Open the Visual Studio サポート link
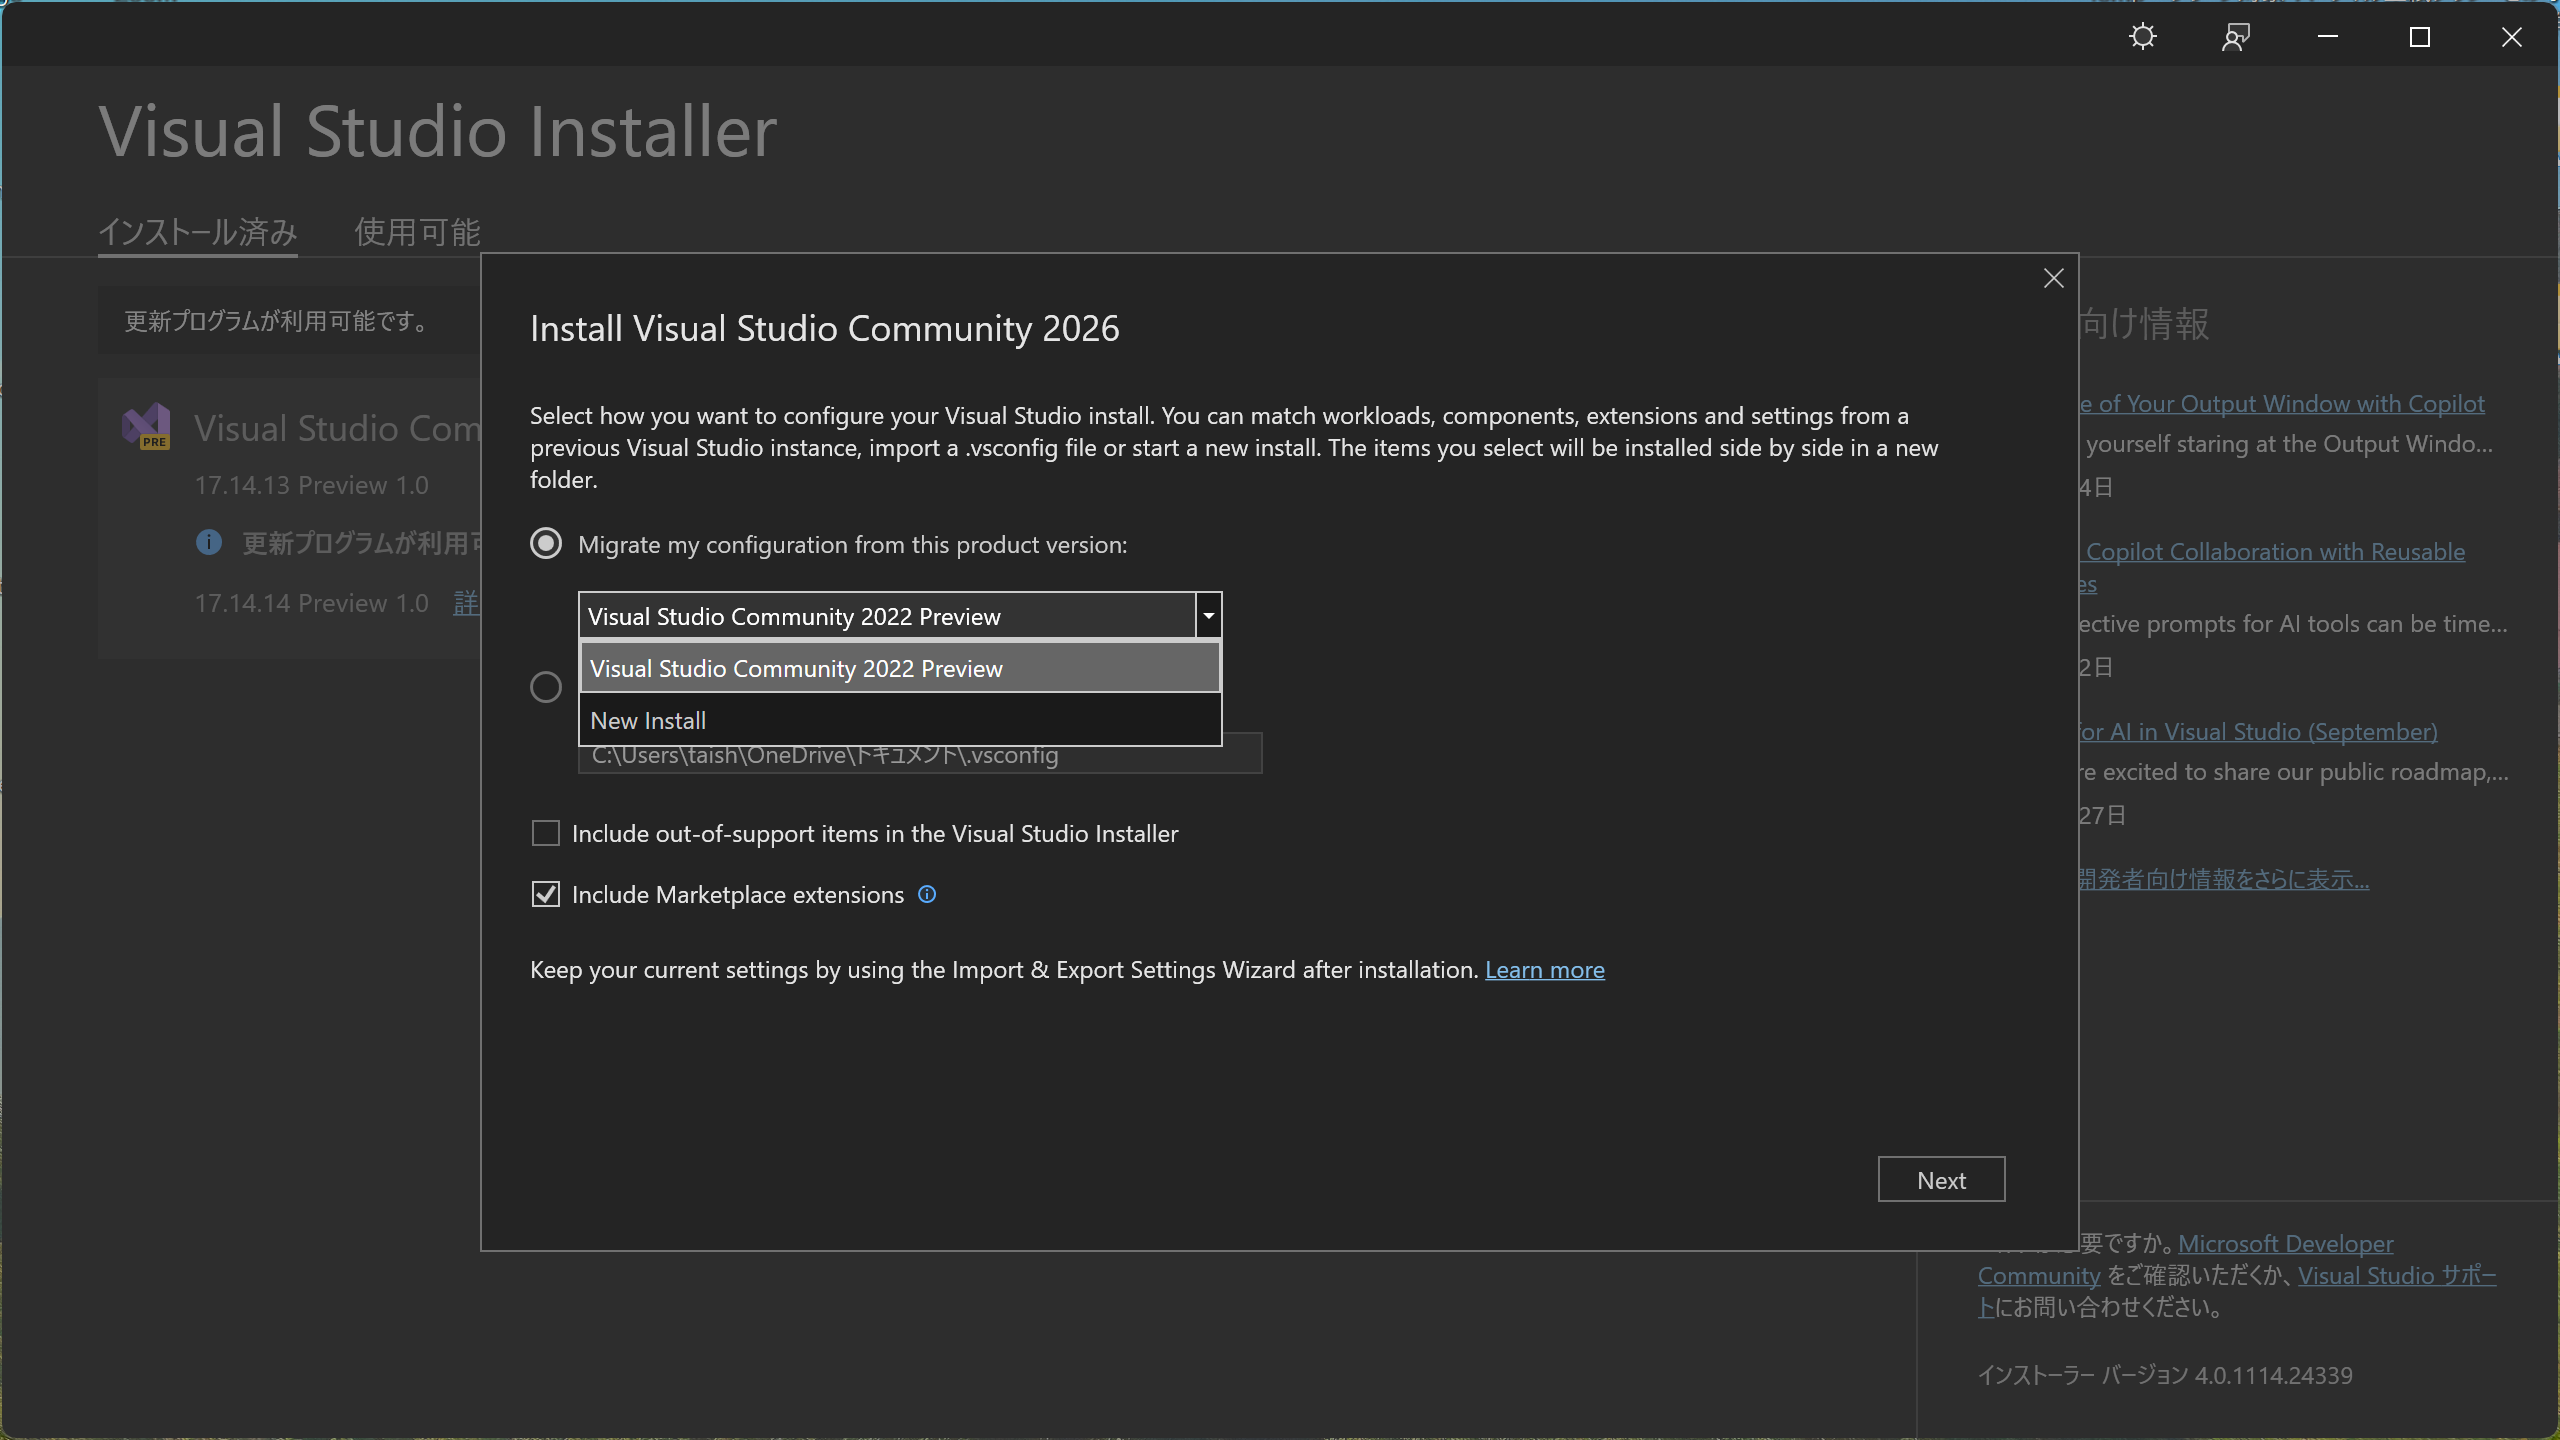 2396,1276
